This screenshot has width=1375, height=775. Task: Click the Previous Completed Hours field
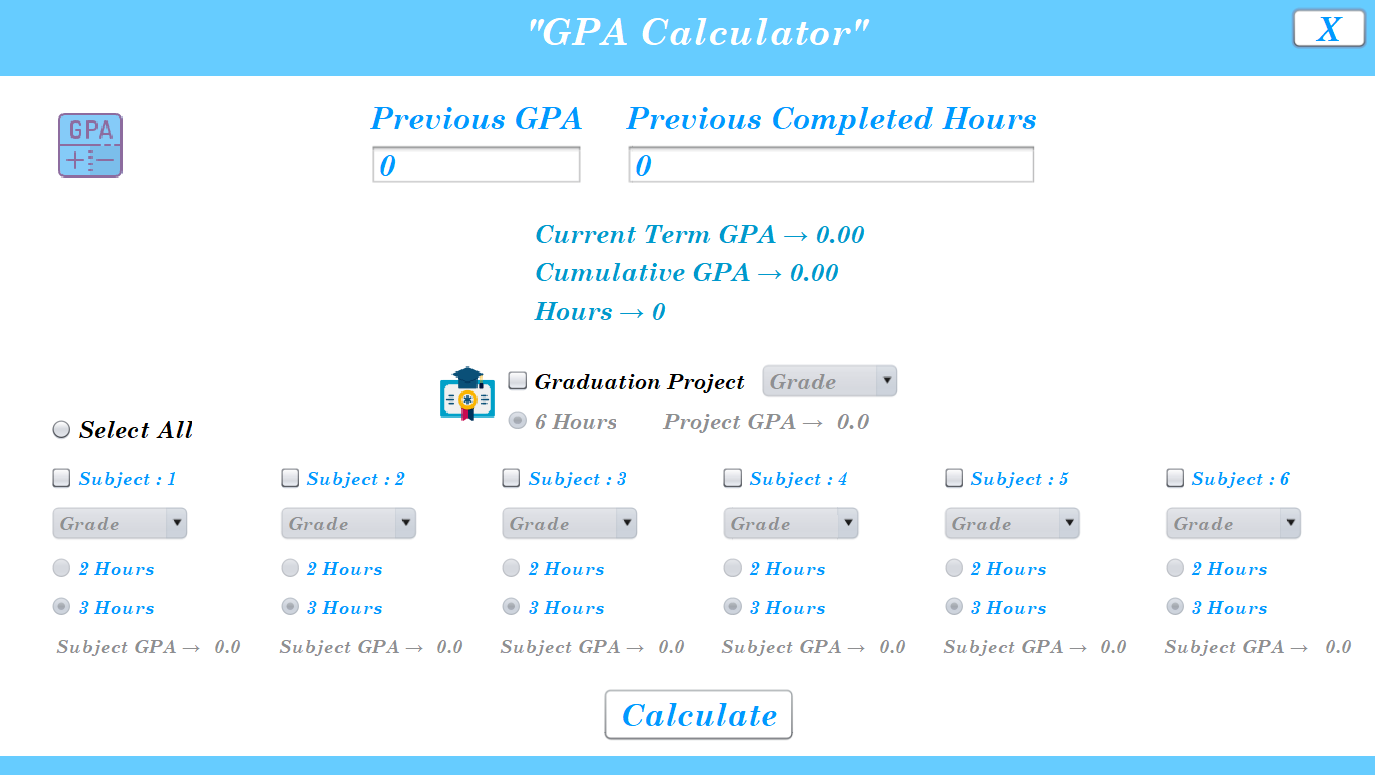(830, 164)
